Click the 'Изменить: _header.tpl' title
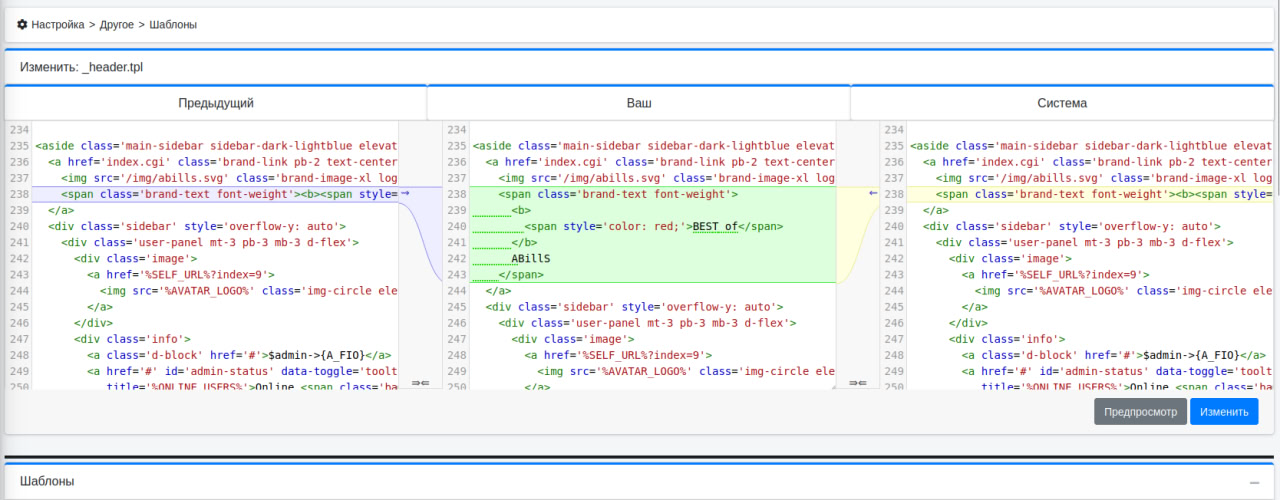The width and height of the screenshot is (1280, 500). click(81, 67)
